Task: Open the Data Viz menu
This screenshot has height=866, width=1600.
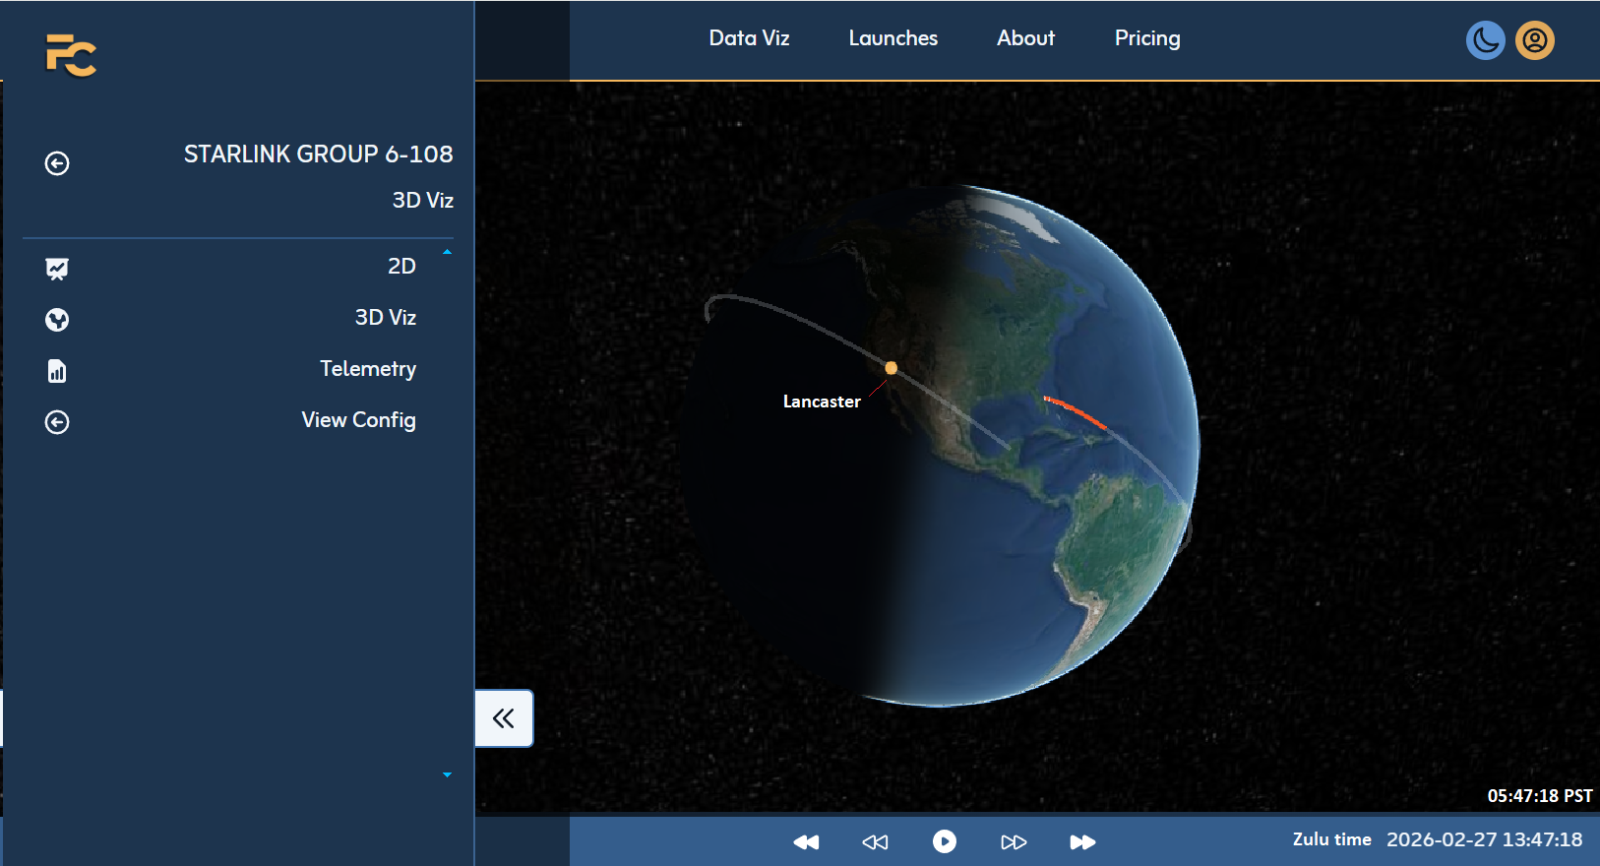Action: point(749,38)
